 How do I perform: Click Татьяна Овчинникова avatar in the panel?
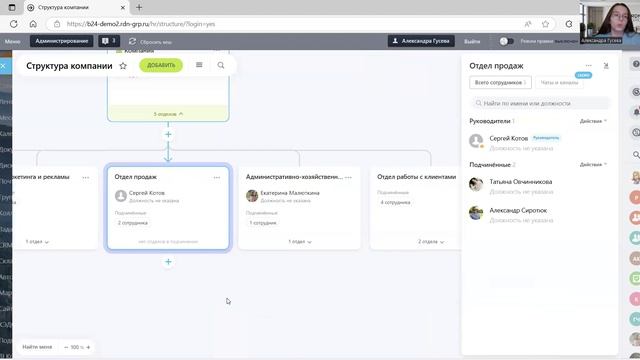[476, 184]
